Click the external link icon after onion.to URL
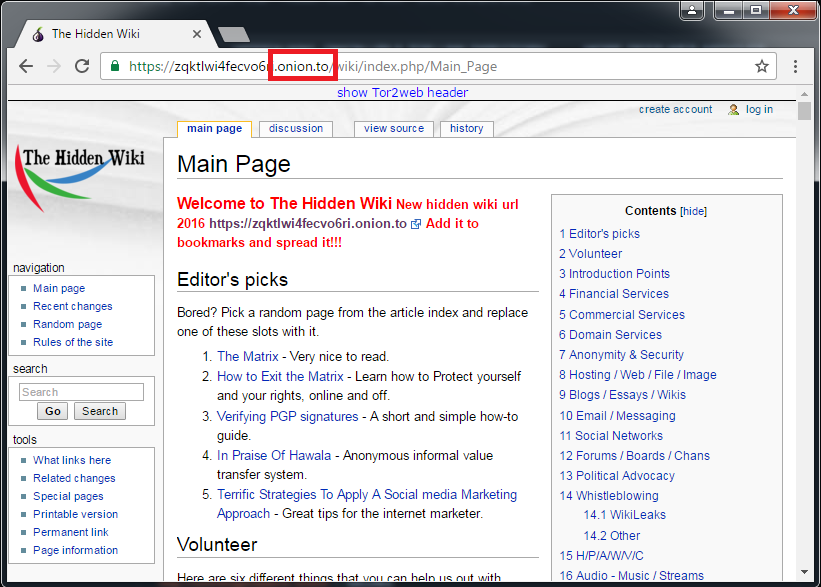 (x=416, y=224)
